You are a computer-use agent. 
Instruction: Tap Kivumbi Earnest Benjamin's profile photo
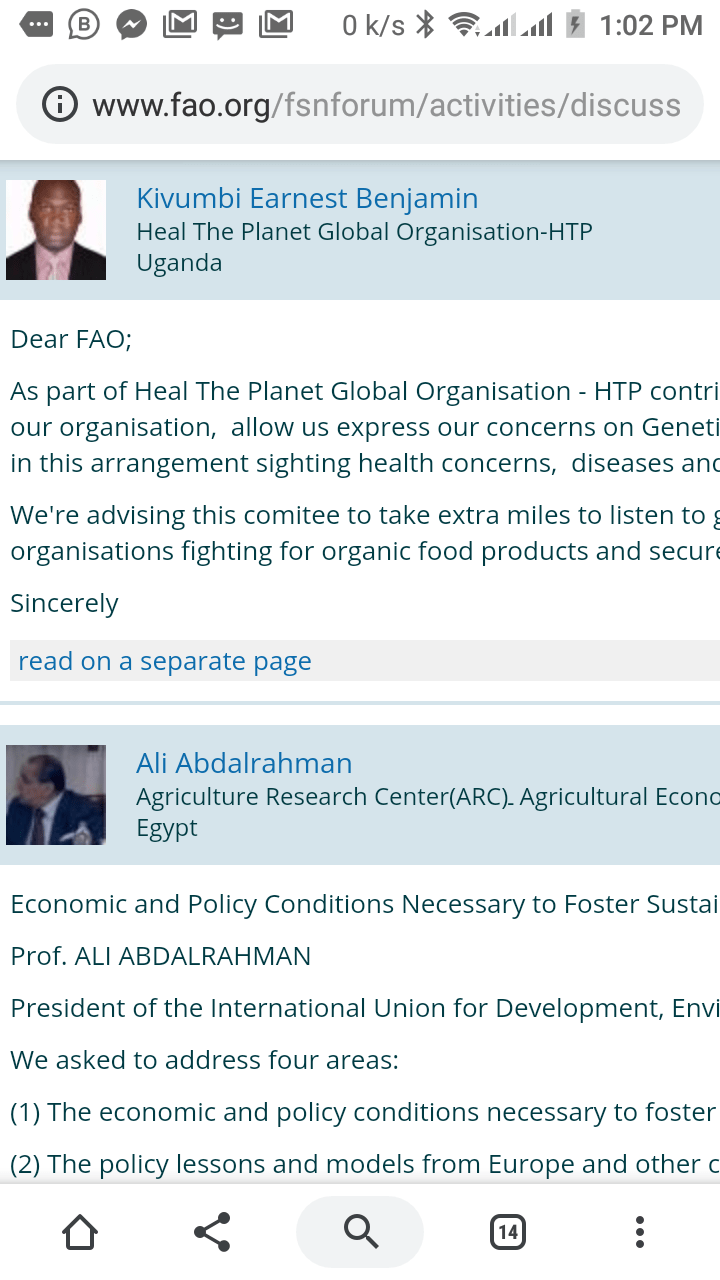click(x=56, y=230)
